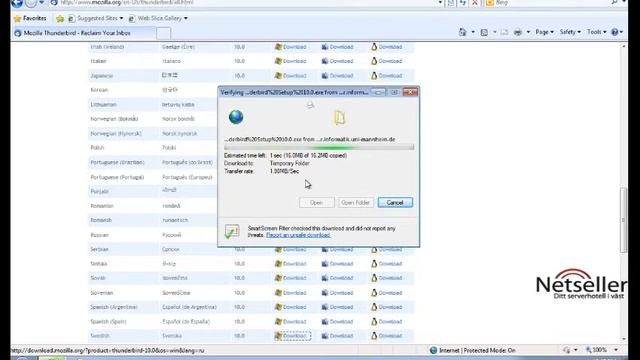Click Mac download link for Irish row
640x360 pixels.
click(337, 47)
